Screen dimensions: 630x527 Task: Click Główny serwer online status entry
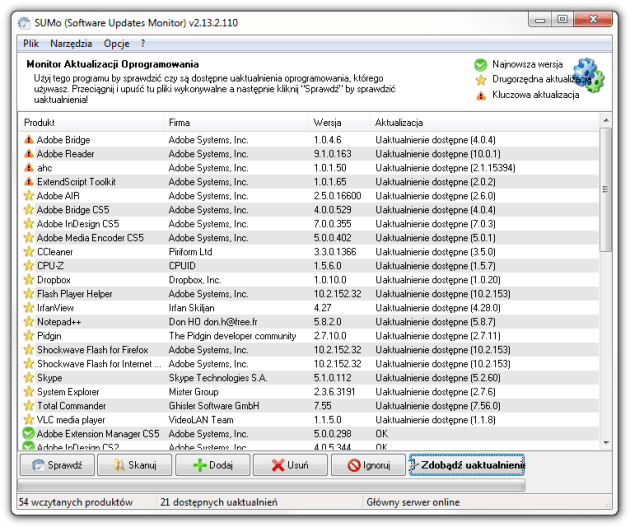[x=413, y=502]
